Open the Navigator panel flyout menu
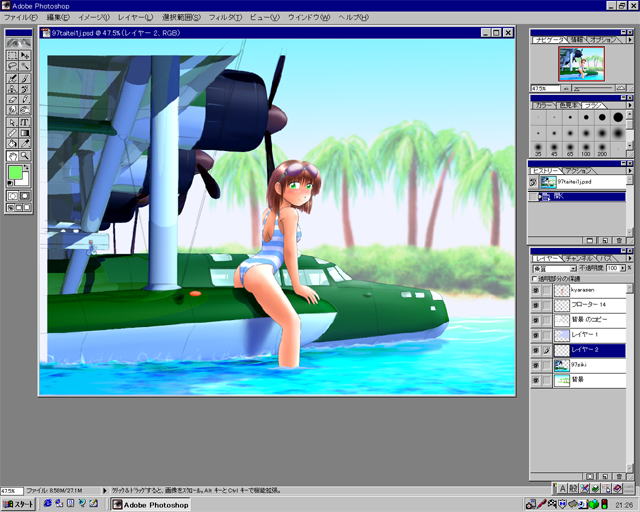This screenshot has width=640, height=512. tap(630, 40)
